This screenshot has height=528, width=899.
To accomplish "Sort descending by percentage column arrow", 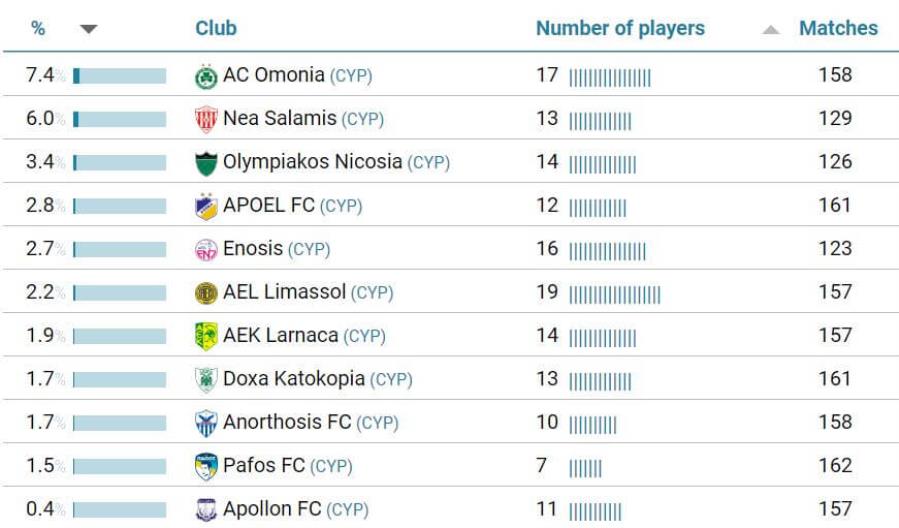I will [88, 29].
